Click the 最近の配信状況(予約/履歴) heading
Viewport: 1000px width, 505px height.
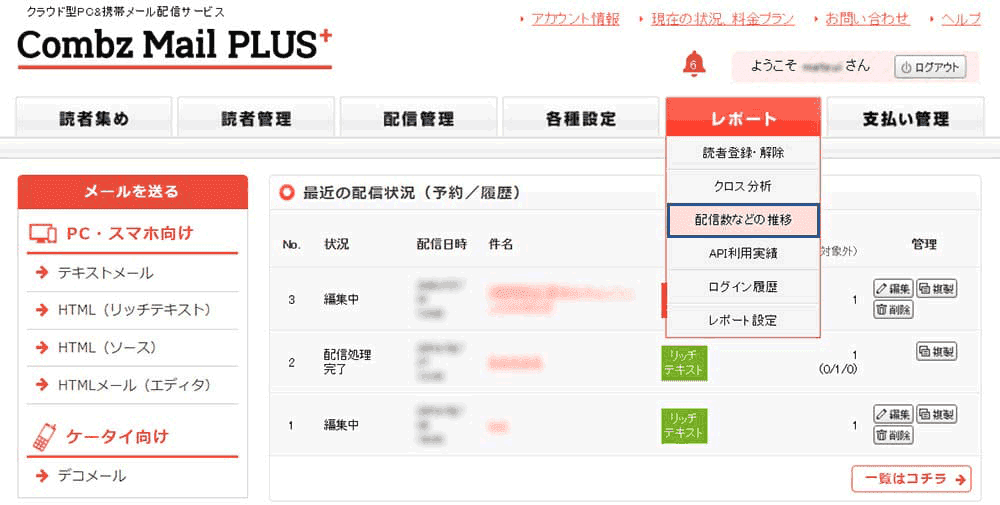pos(411,193)
